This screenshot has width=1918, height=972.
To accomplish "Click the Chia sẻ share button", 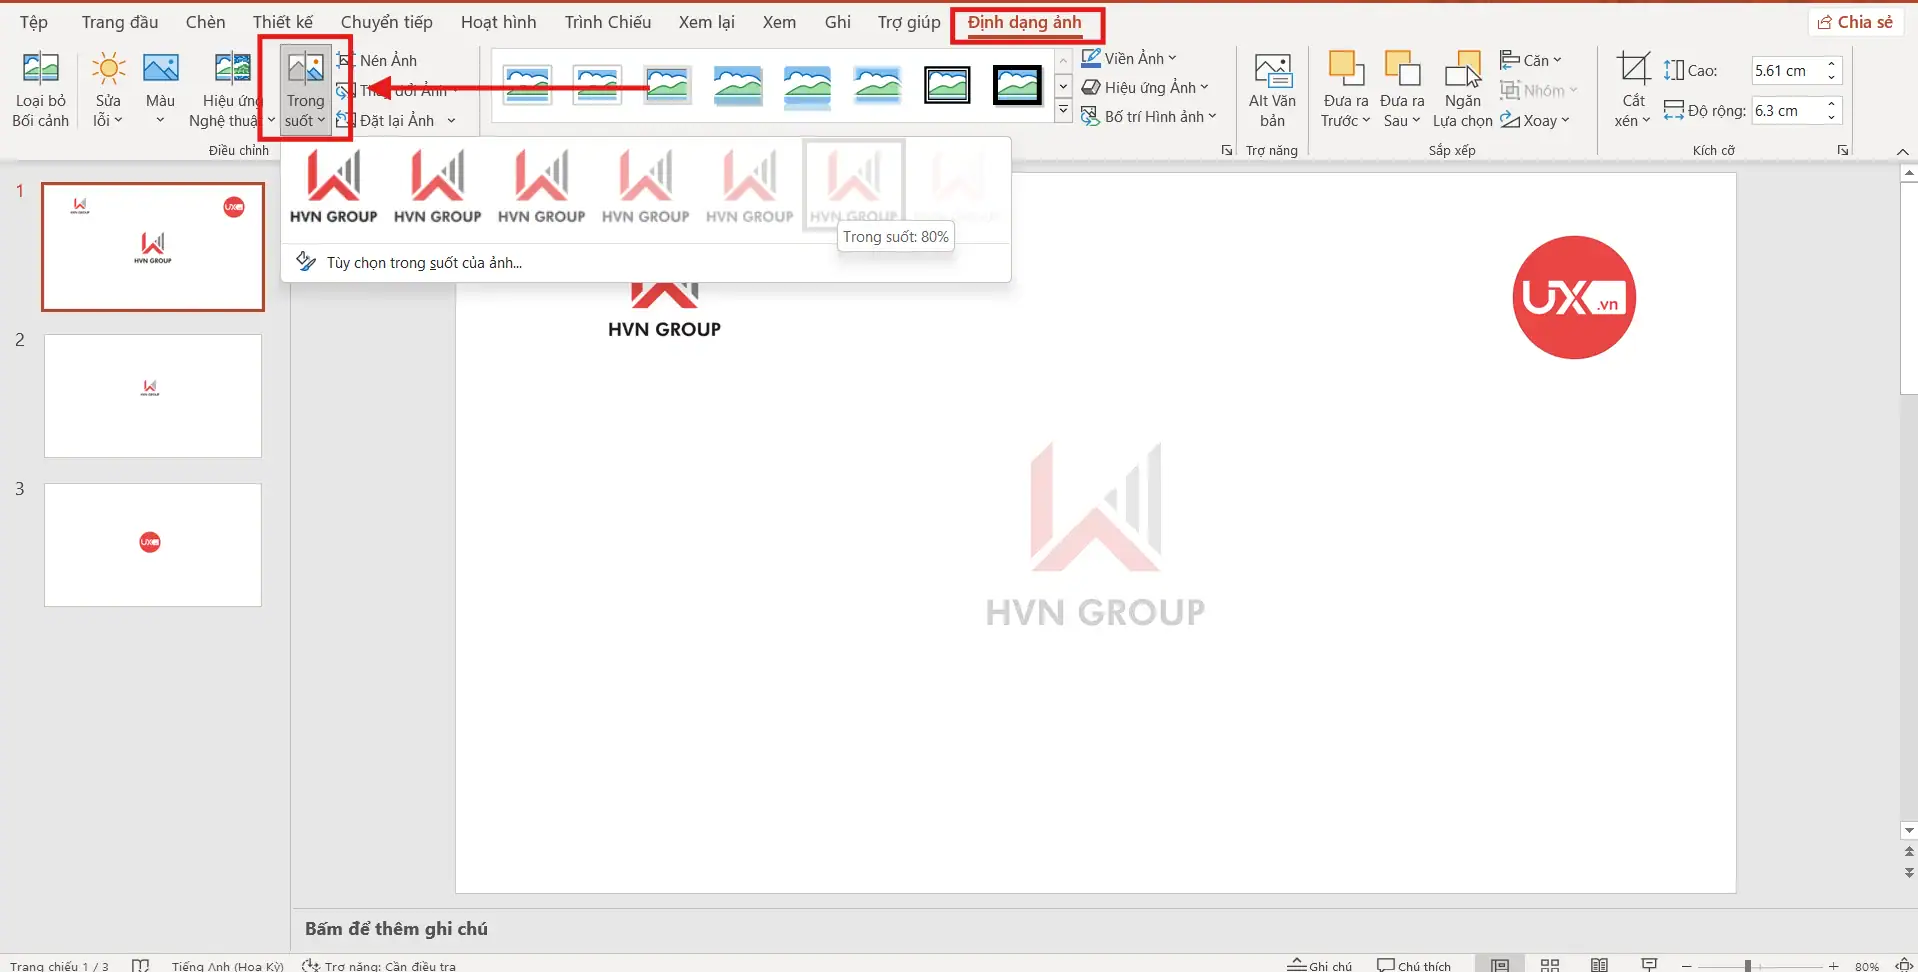I will pos(1855,21).
